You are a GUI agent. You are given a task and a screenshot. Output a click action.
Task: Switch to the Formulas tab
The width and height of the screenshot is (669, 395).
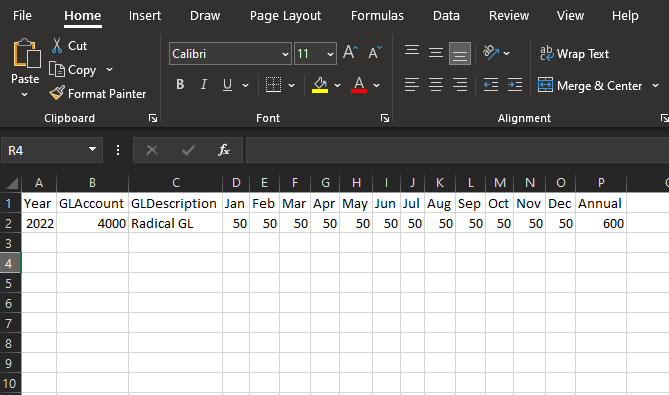pyautogui.click(x=377, y=16)
